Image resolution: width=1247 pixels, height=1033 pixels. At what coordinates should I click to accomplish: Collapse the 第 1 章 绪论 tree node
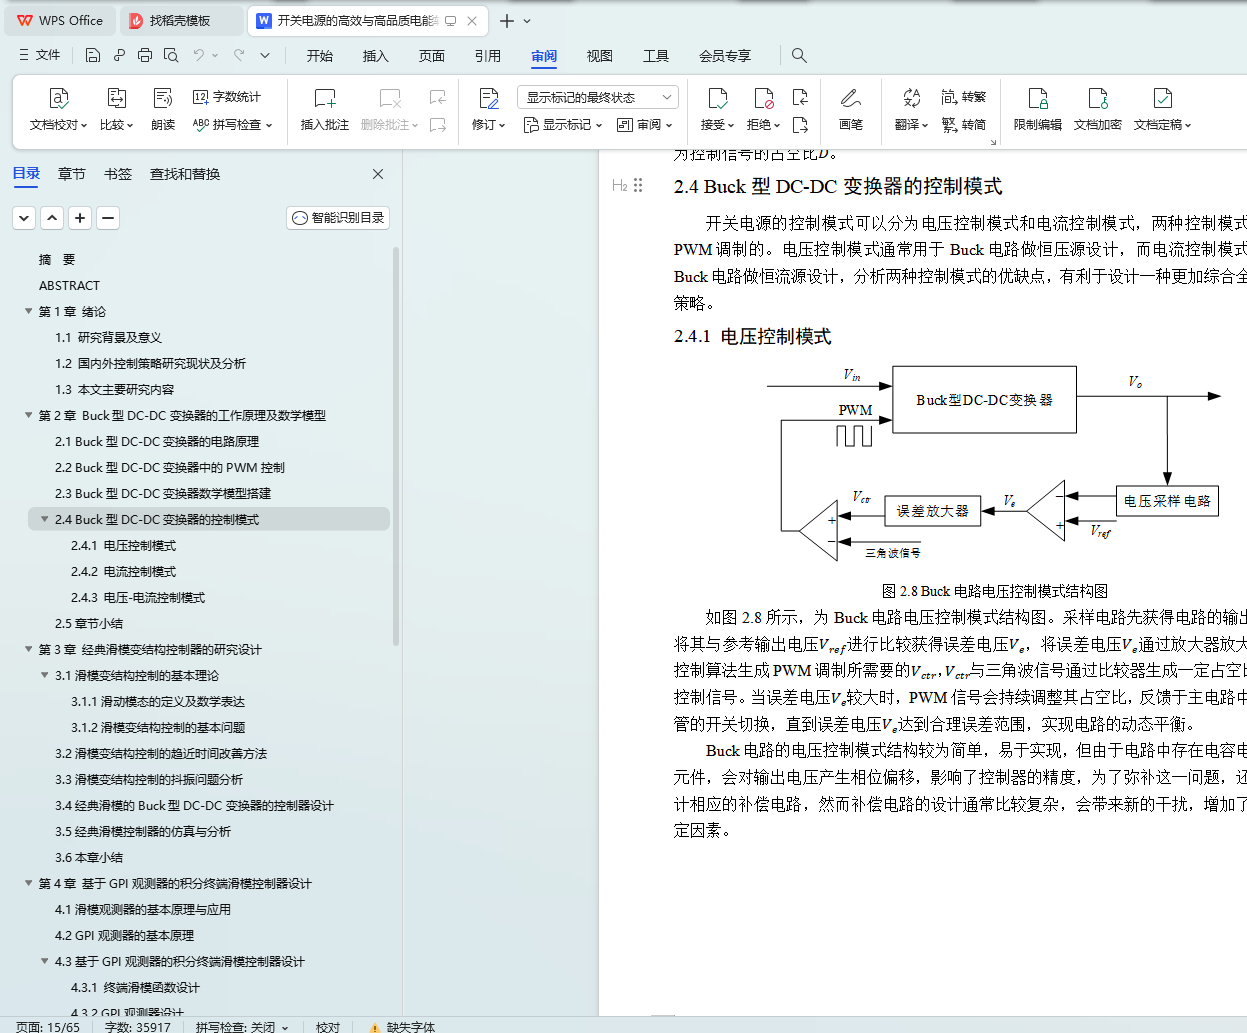coord(28,311)
